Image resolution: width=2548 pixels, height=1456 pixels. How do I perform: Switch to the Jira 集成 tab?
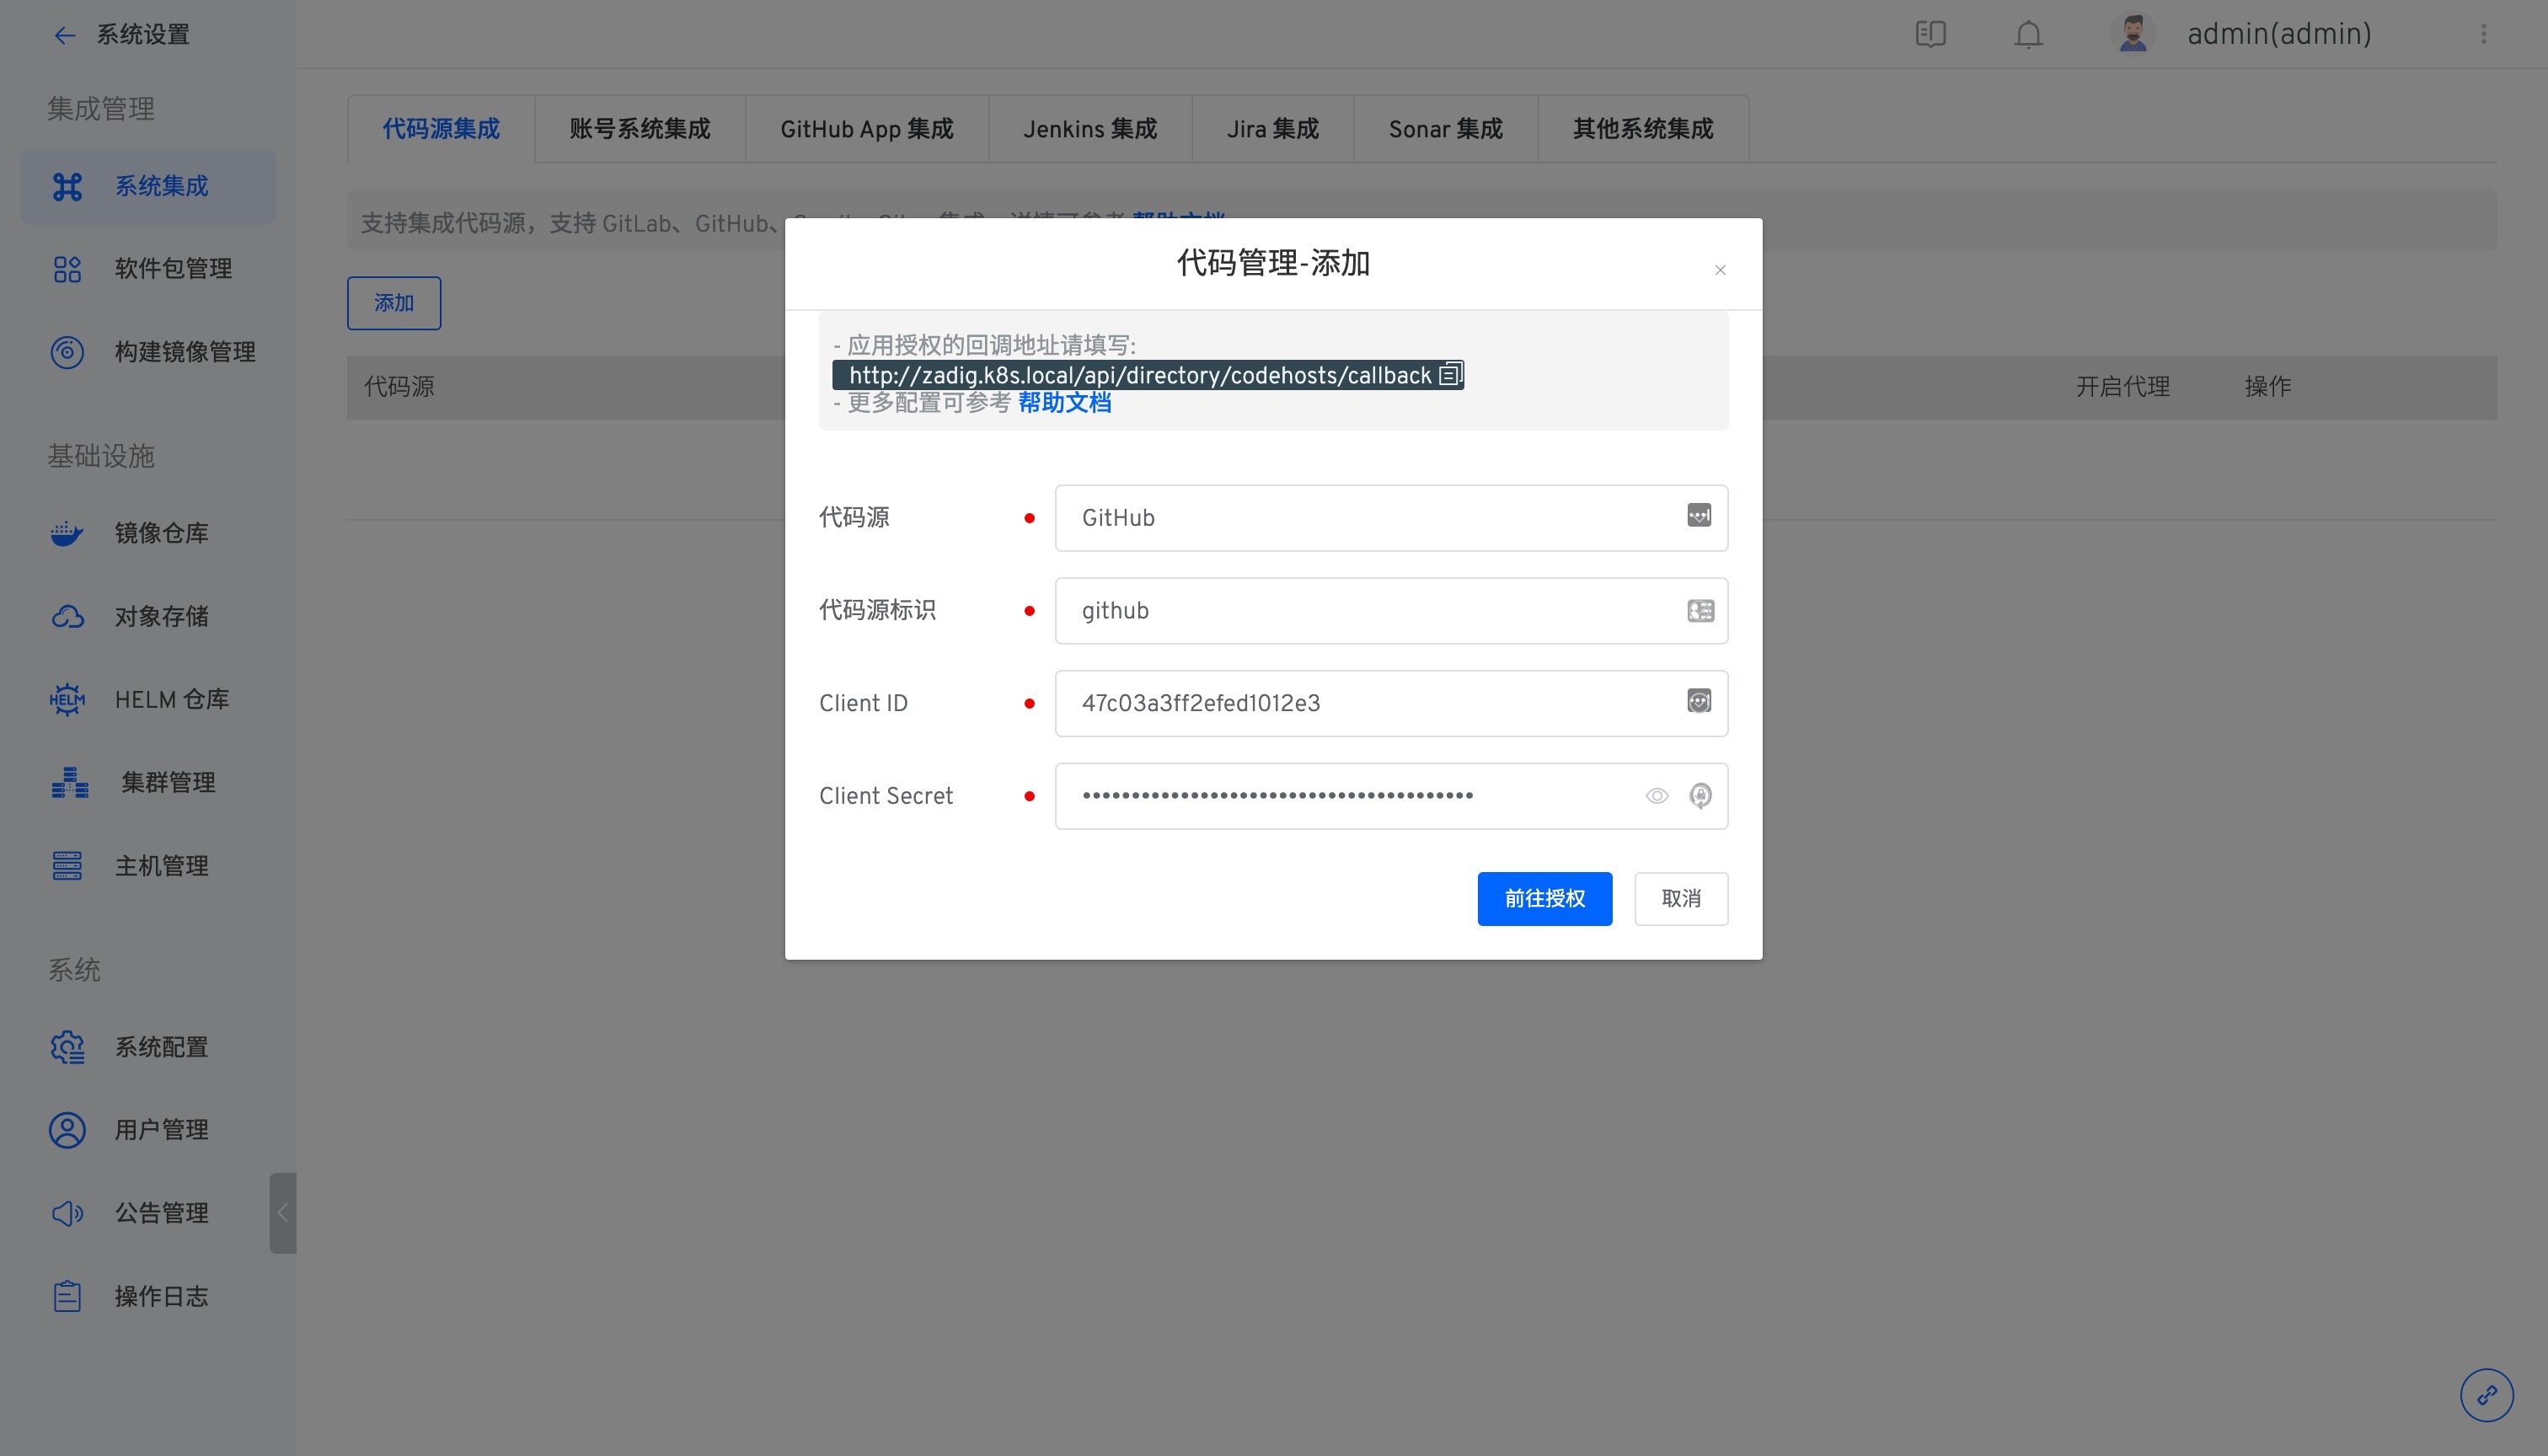tap(1273, 129)
